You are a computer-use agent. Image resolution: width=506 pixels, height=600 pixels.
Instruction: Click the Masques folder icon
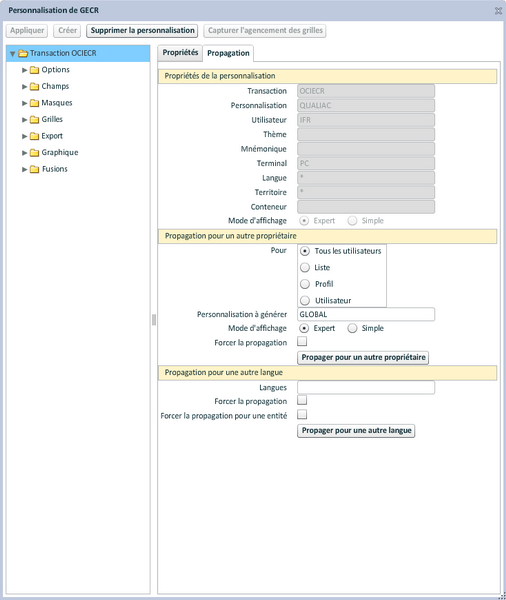click(x=34, y=103)
